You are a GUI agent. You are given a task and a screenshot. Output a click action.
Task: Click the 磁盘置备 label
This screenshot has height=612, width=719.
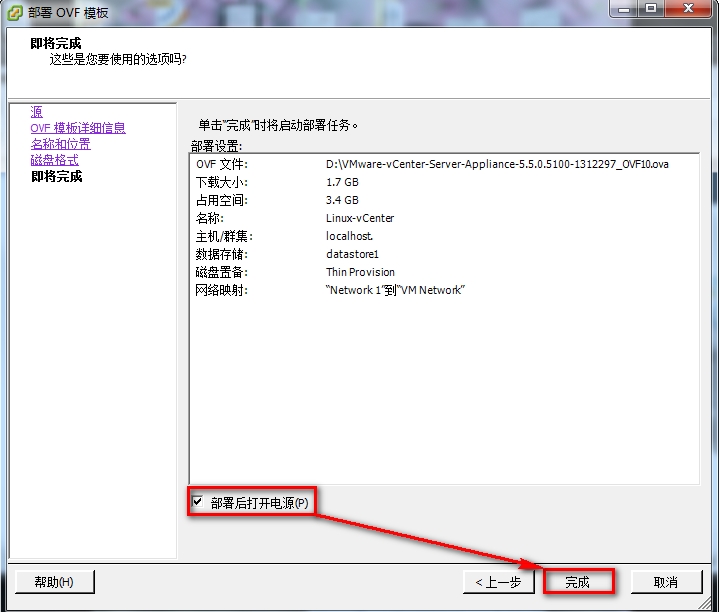(222, 272)
